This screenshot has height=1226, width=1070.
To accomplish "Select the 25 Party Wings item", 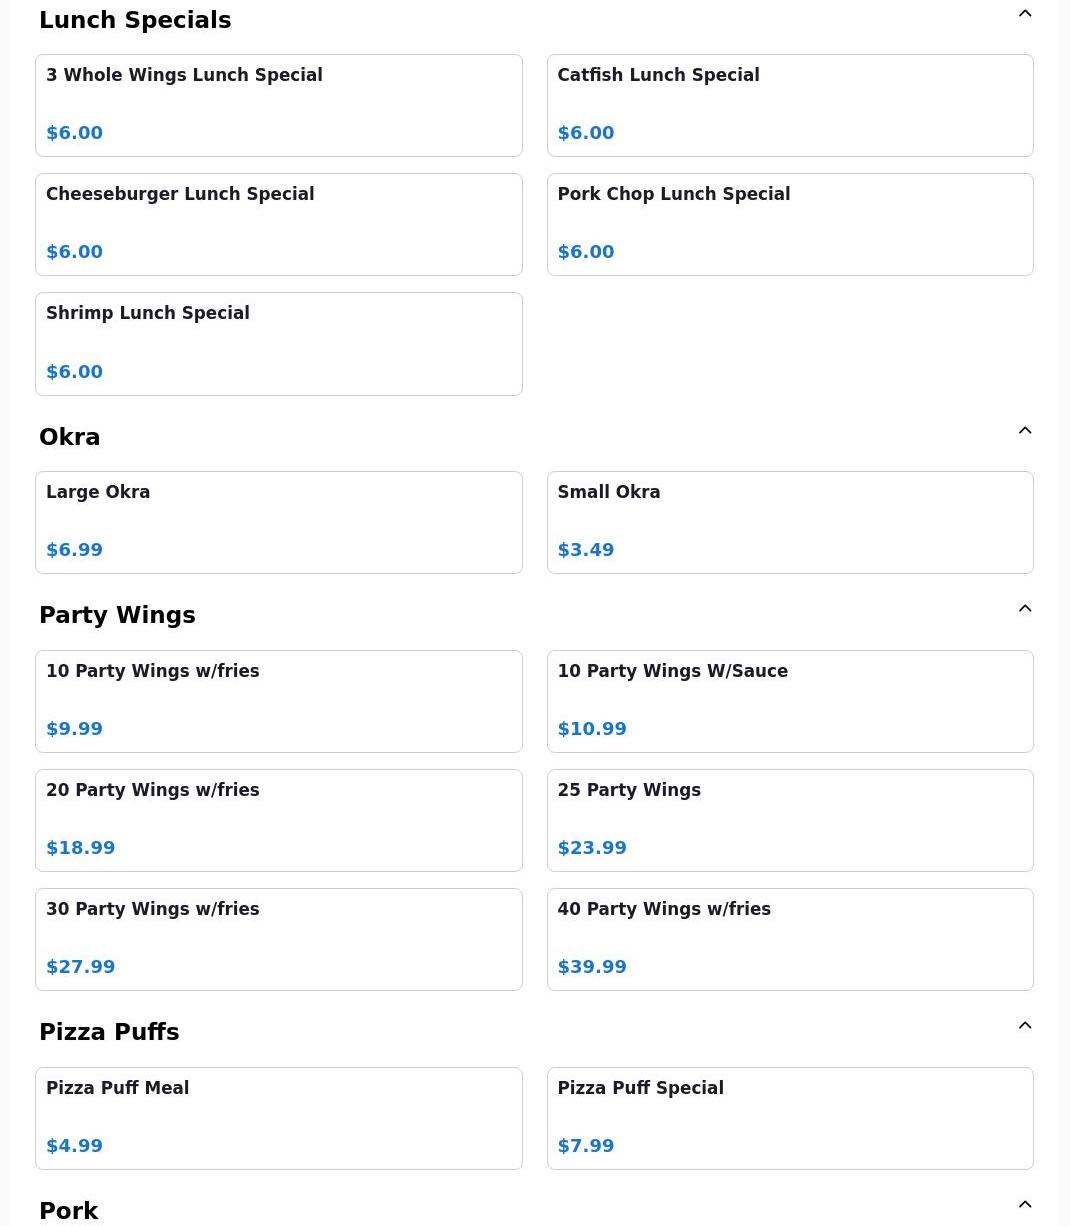I will pyautogui.click(x=789, y=820).
